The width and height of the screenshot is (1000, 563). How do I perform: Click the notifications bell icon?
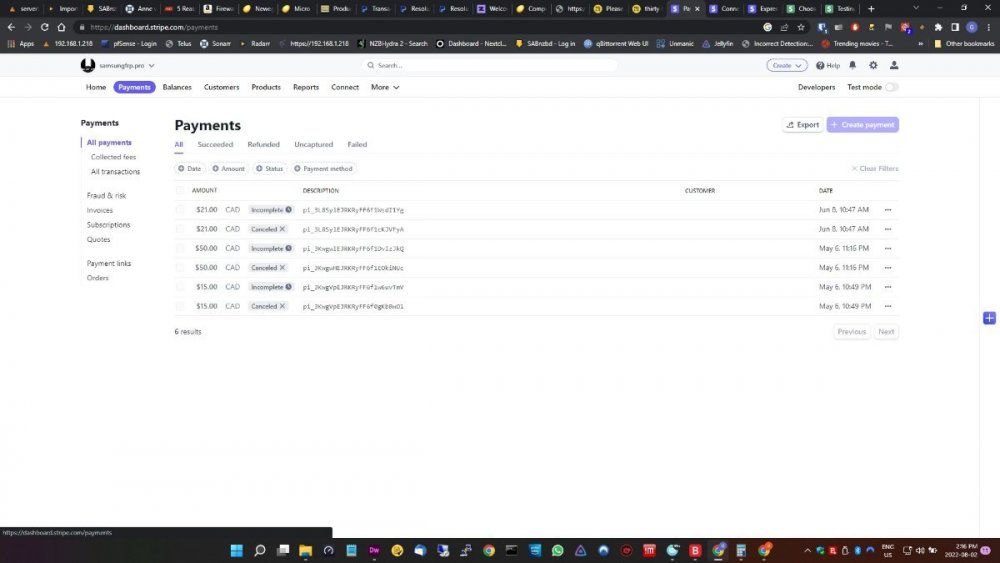click(x=853, y=65)
